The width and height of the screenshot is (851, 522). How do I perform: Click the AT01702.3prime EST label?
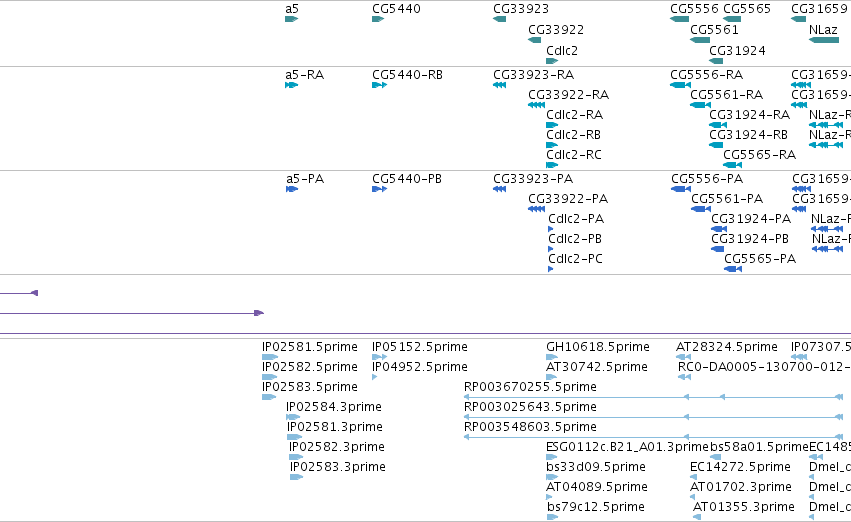(741, 488)
